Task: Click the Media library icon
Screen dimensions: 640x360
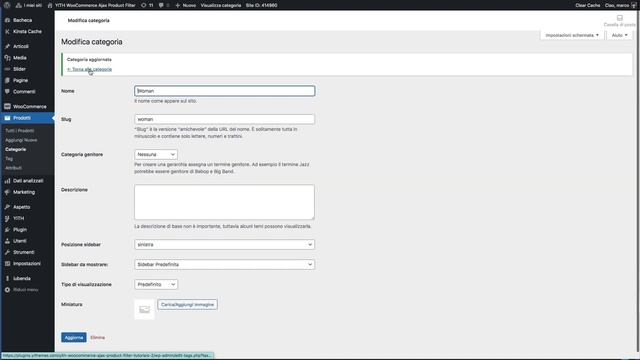Action: click(7, 58)
